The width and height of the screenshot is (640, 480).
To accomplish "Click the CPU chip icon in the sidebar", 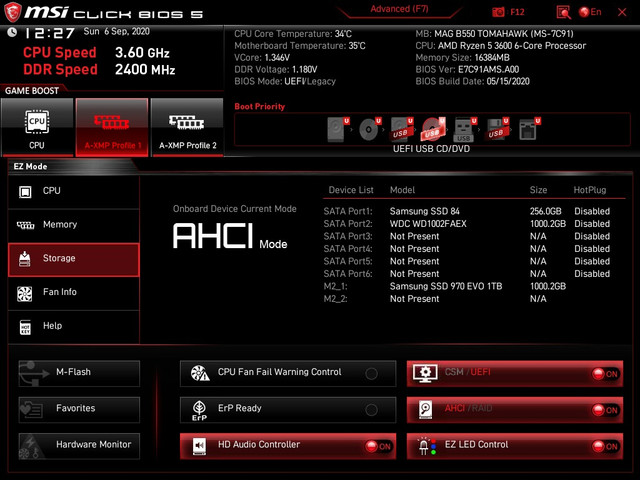I will [25, 191].
